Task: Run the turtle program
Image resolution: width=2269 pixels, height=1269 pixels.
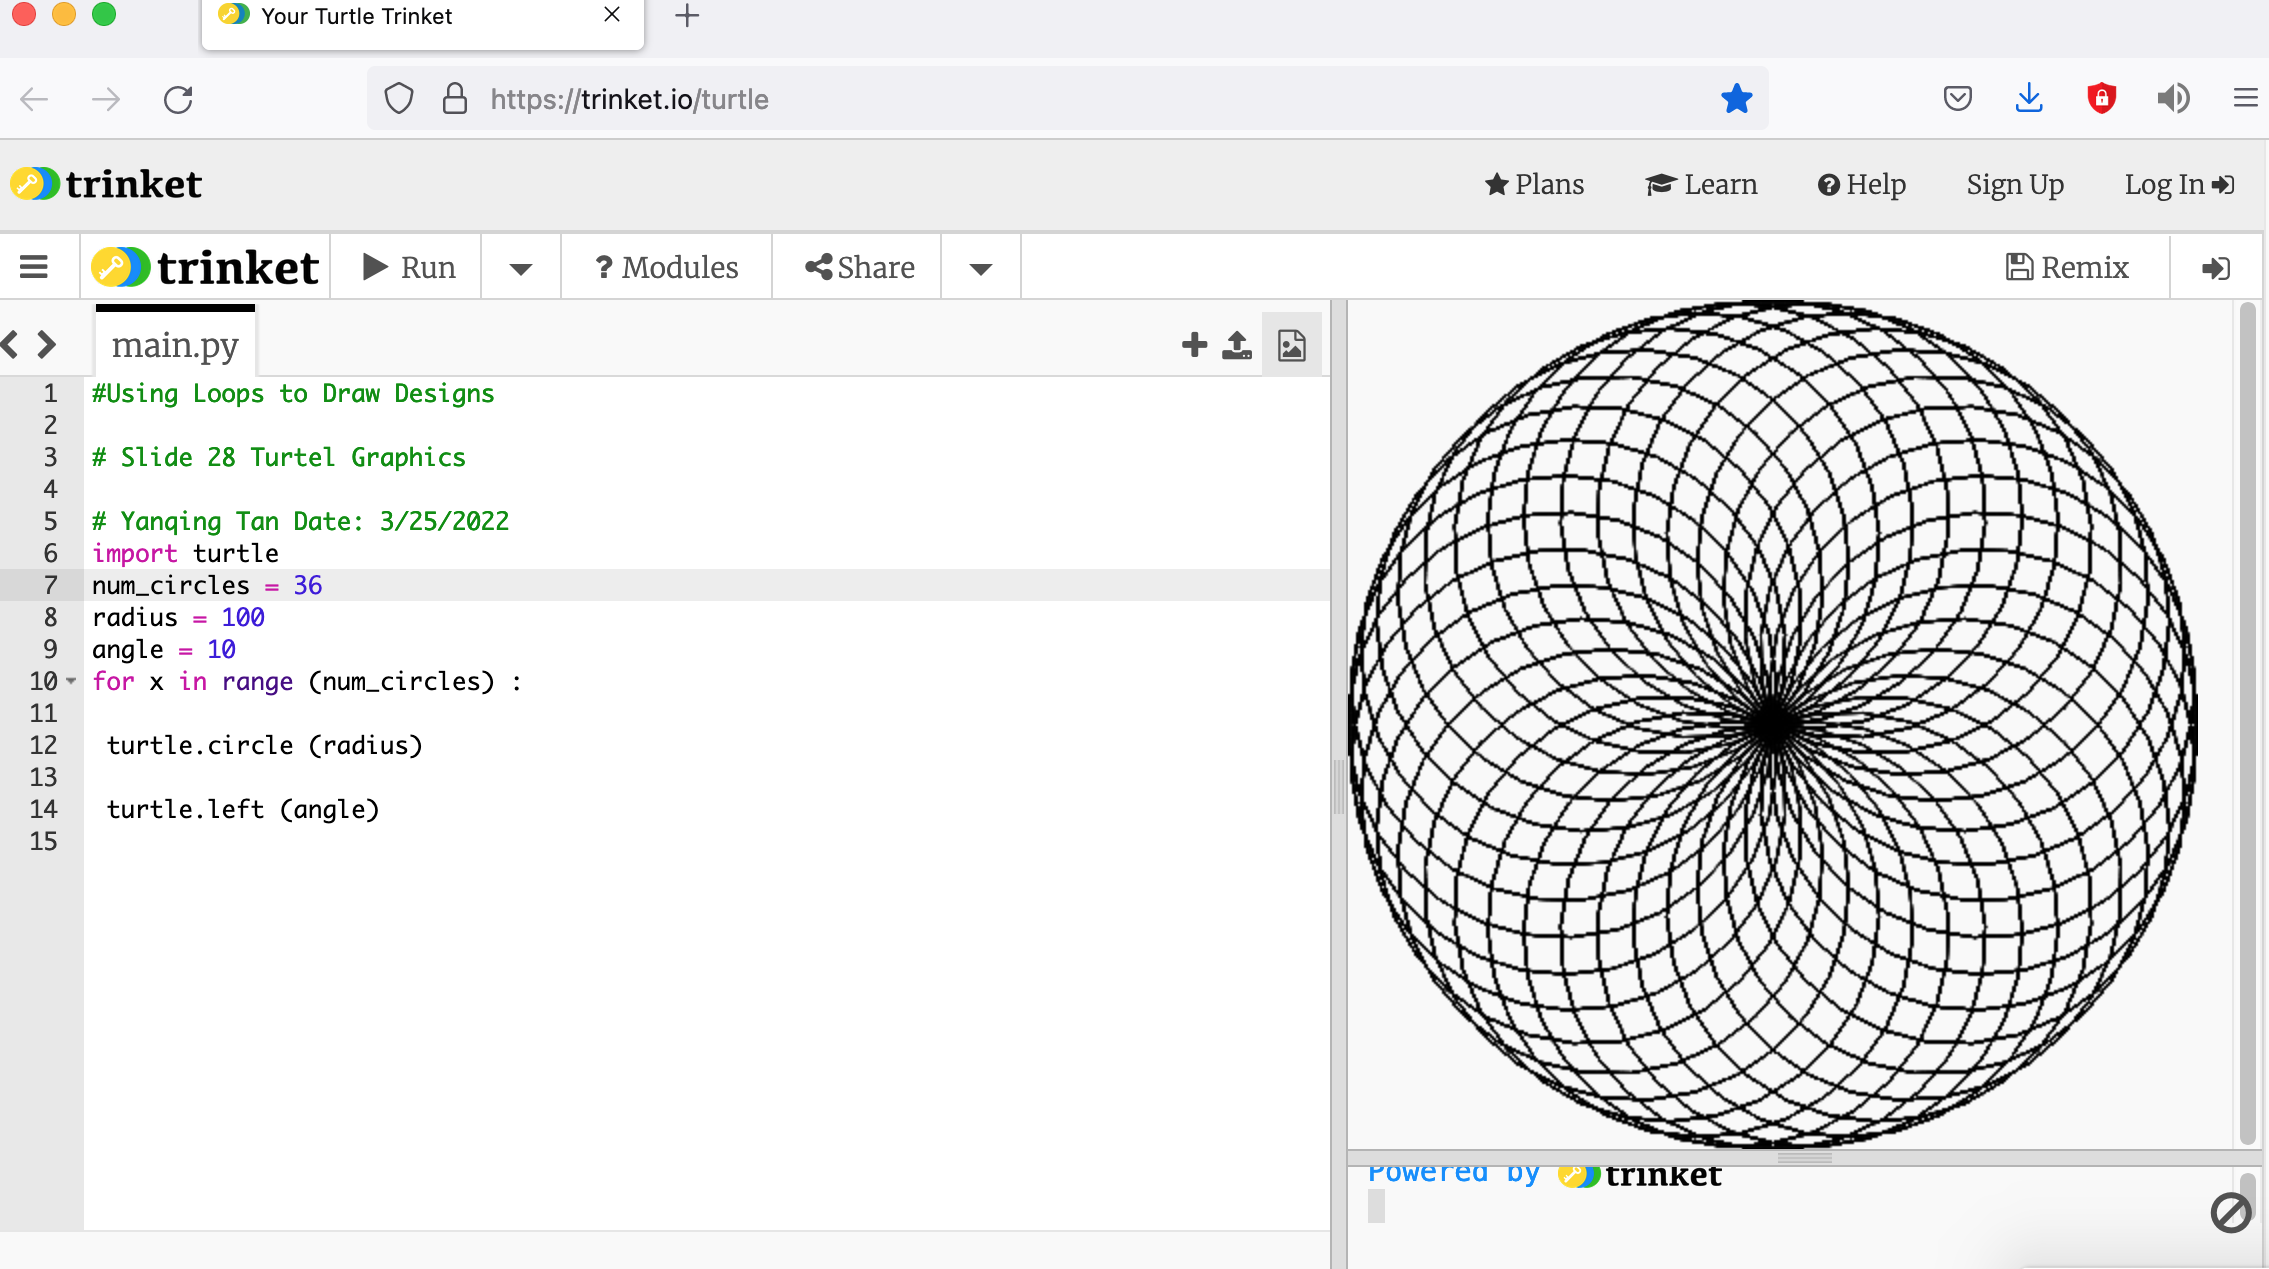Action: 408,267
